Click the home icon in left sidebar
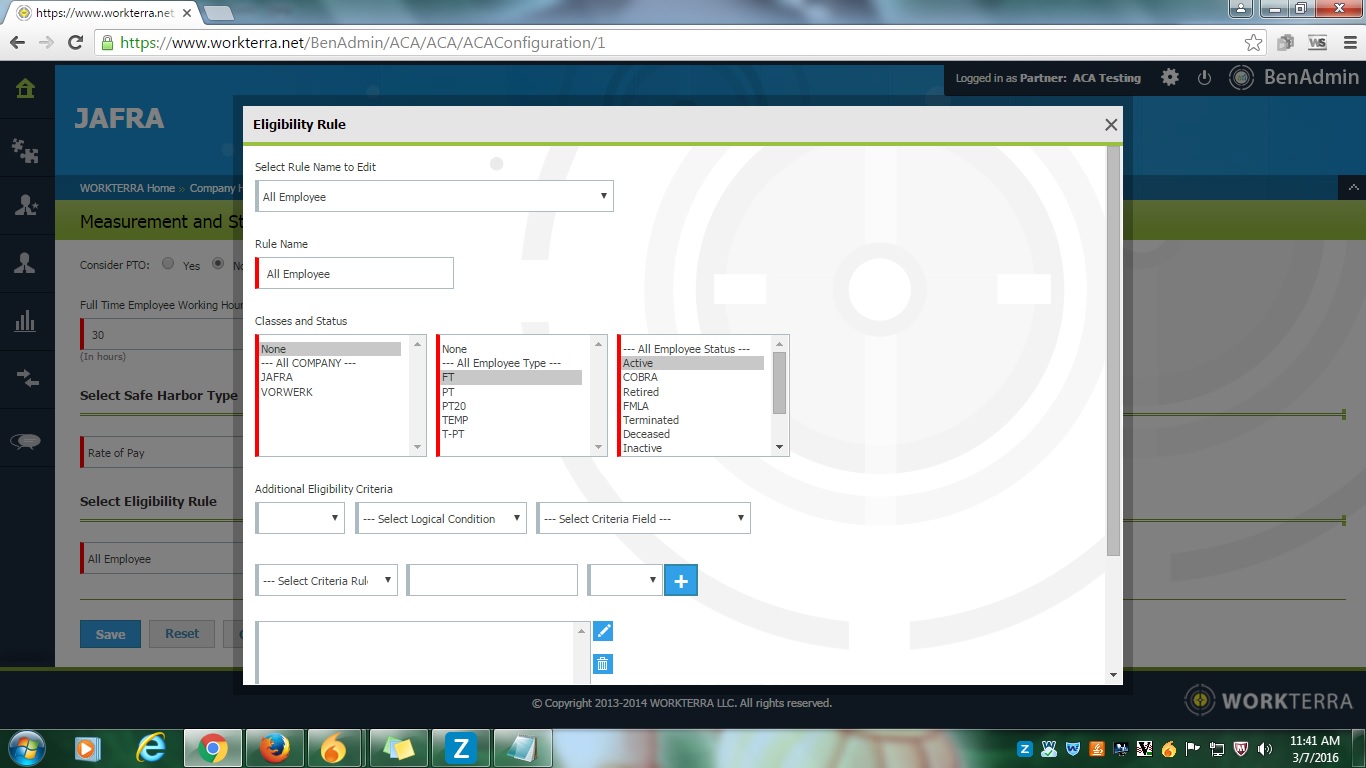1366x768 pixels. point(26,89)
